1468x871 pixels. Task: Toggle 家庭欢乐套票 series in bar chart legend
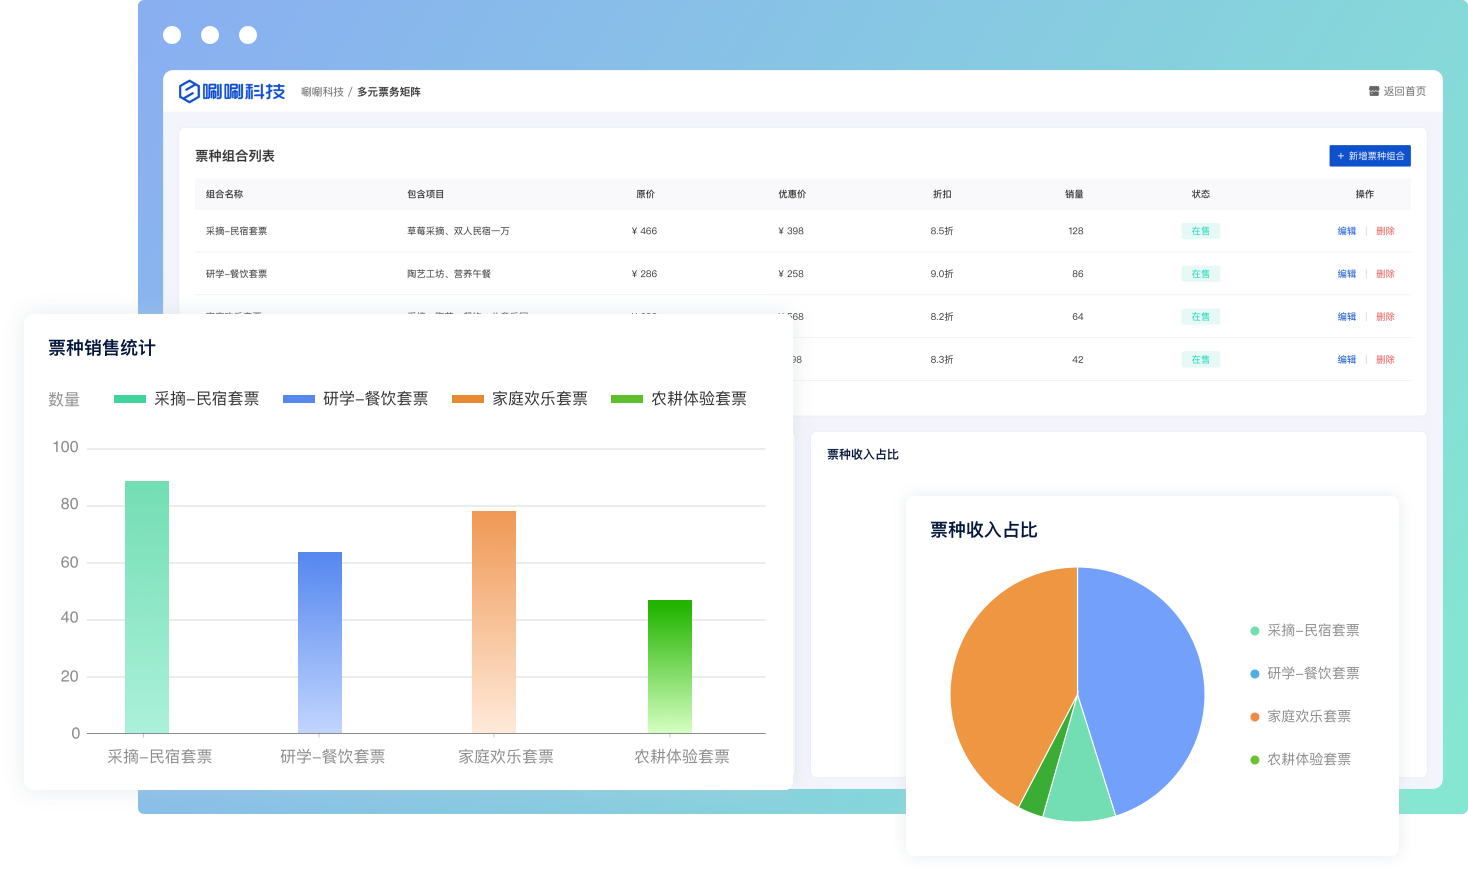coord(519,399)
